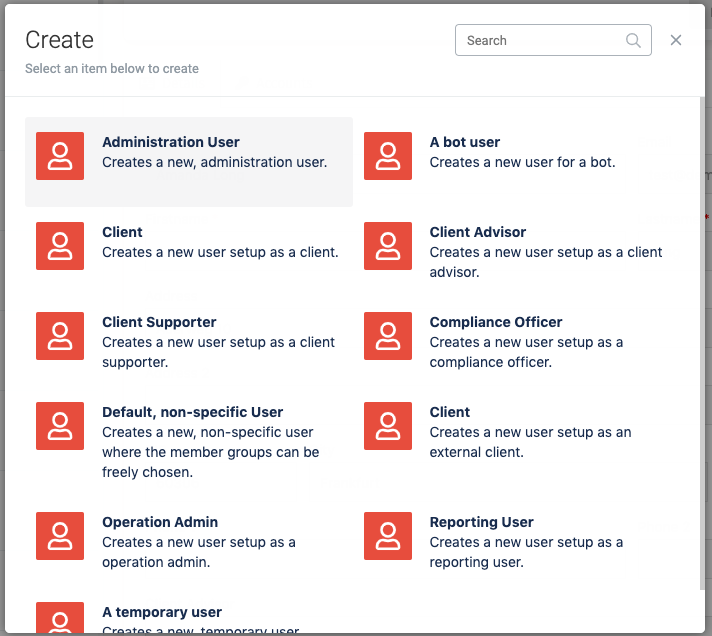The height and width of the screenshot is (636, 712).
Task: Click the Operation Admin person icon
Action: point(60,536)
